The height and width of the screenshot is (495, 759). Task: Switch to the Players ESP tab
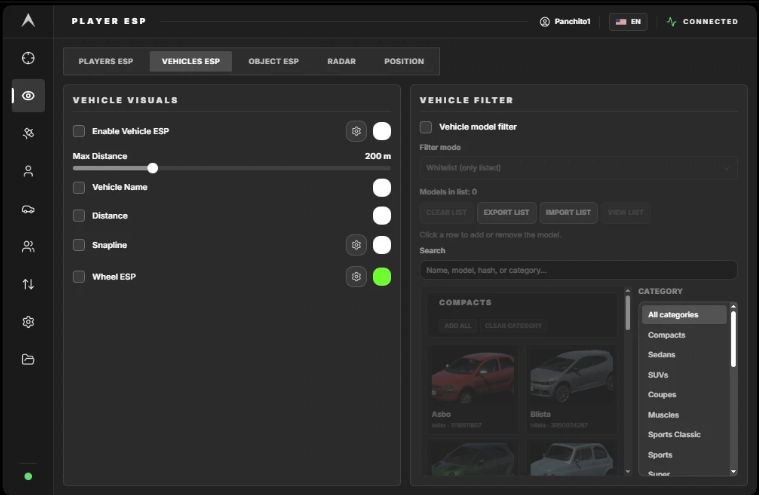(x=106, y=61)
